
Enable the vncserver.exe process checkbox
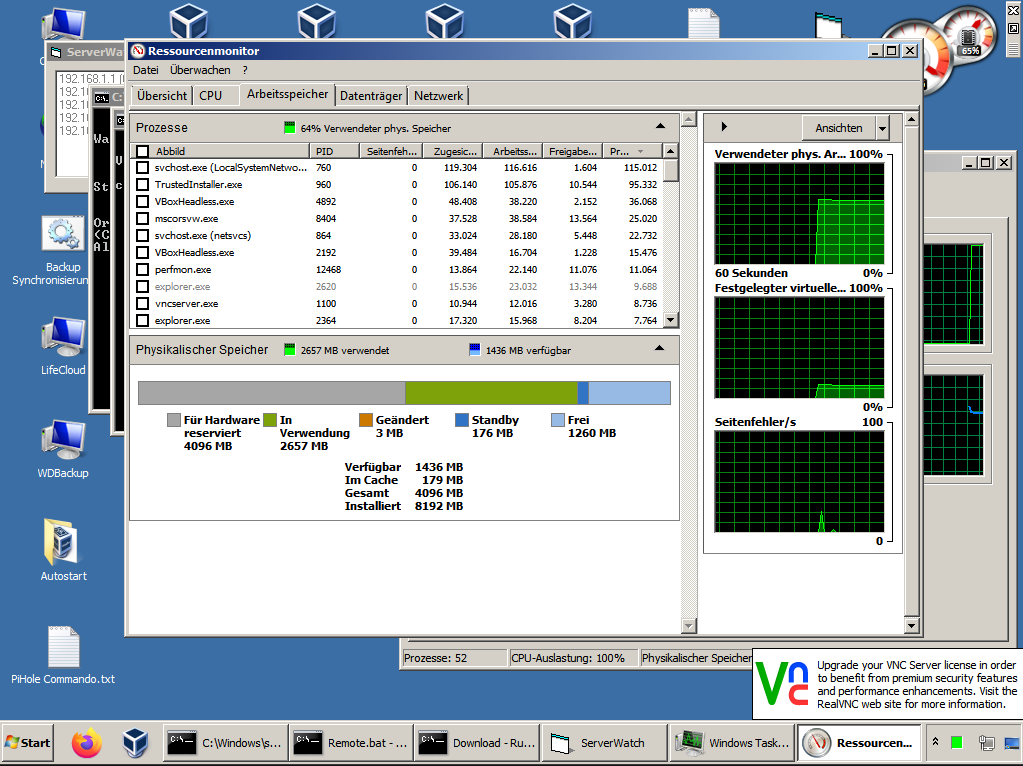tap(143, 303)
